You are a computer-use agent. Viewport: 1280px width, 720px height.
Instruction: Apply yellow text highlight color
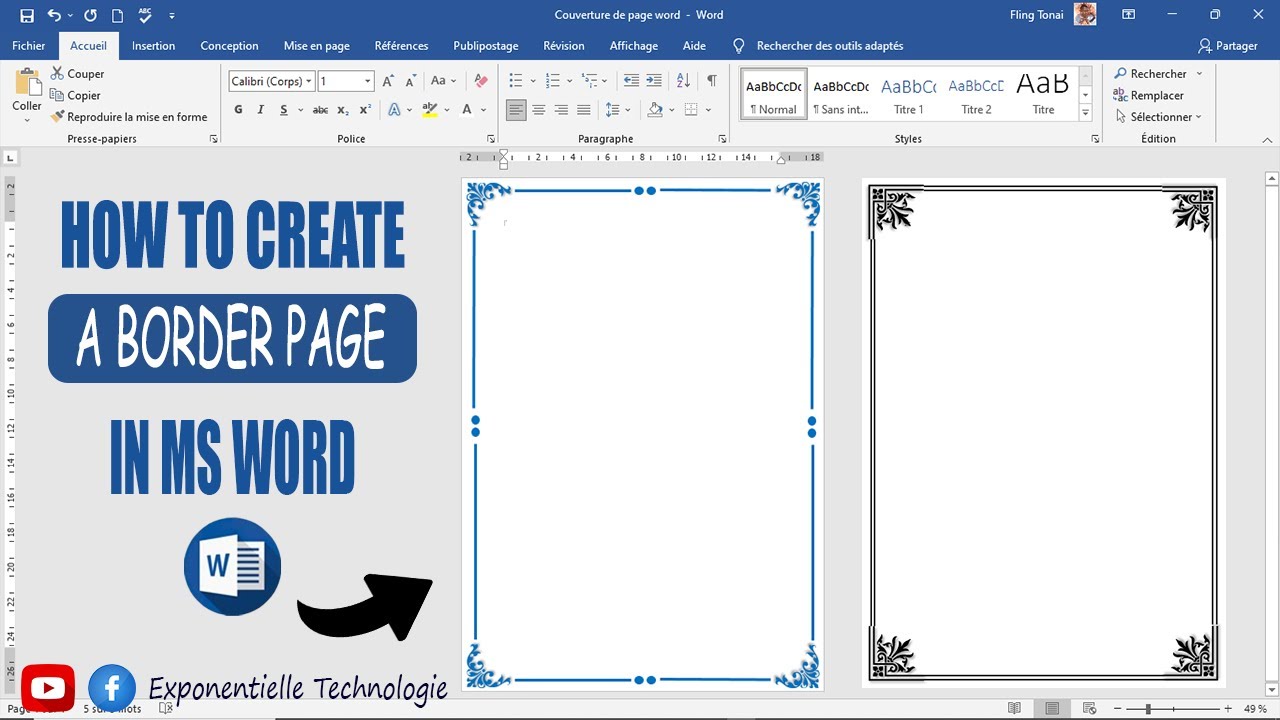pos(430,110)
